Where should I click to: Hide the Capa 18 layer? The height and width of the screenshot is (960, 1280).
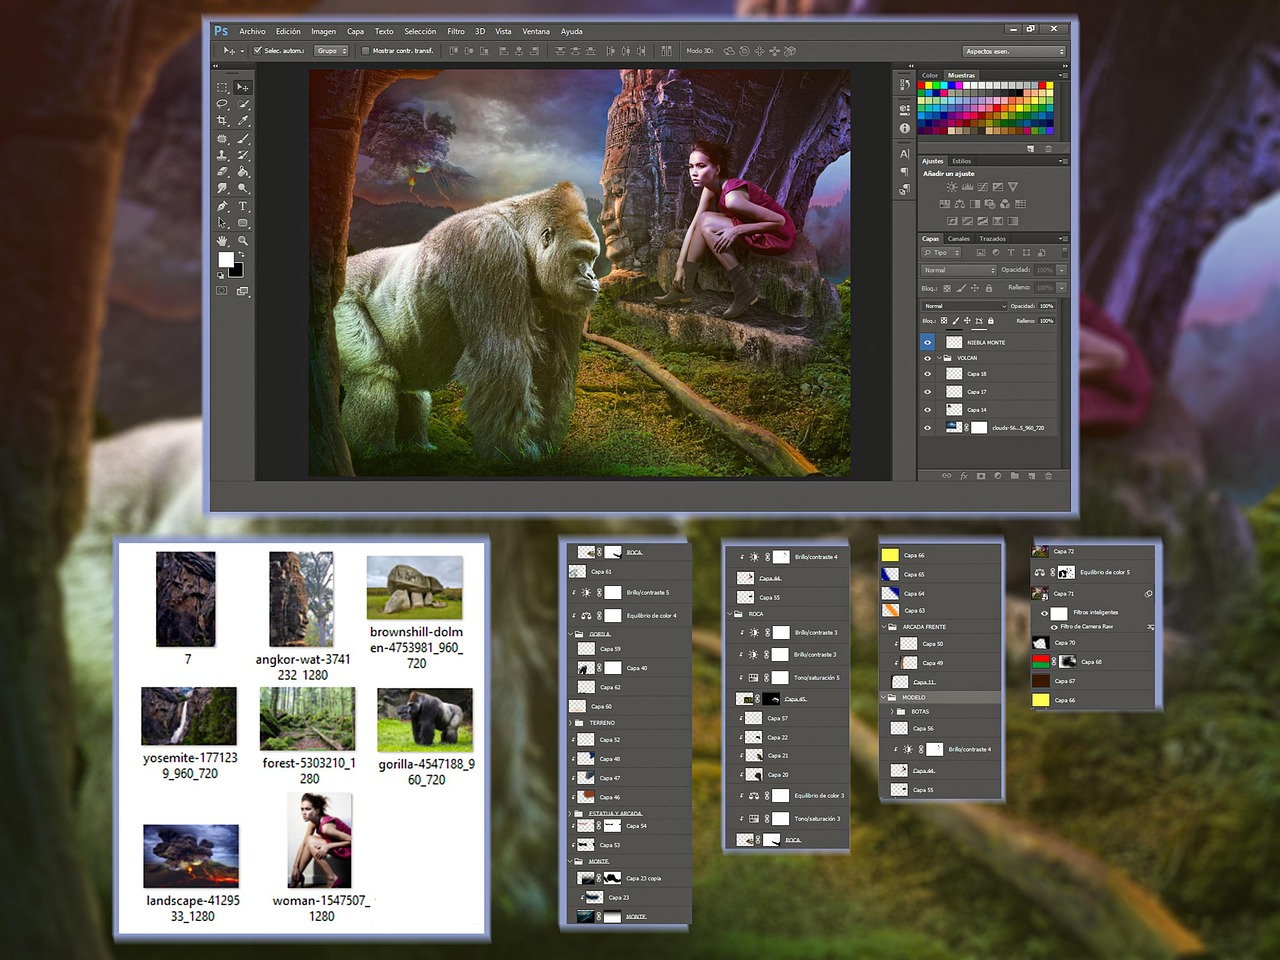tap(927, 374)
